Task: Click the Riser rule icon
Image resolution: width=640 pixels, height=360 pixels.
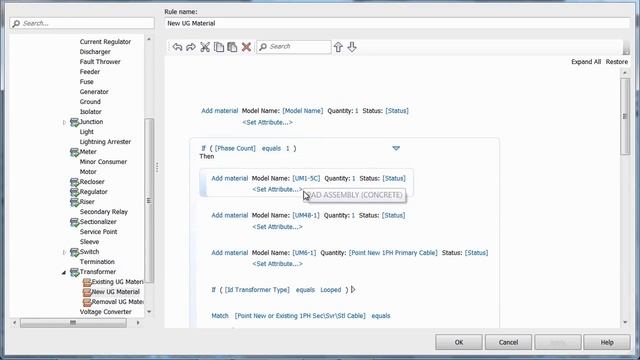Action: pos(74,202)
